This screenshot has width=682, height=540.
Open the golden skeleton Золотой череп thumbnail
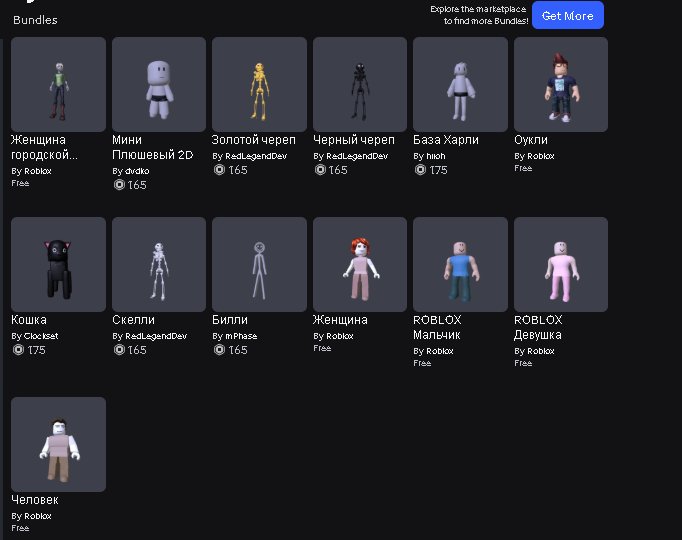pyautogui.click(x=259, y=84)
